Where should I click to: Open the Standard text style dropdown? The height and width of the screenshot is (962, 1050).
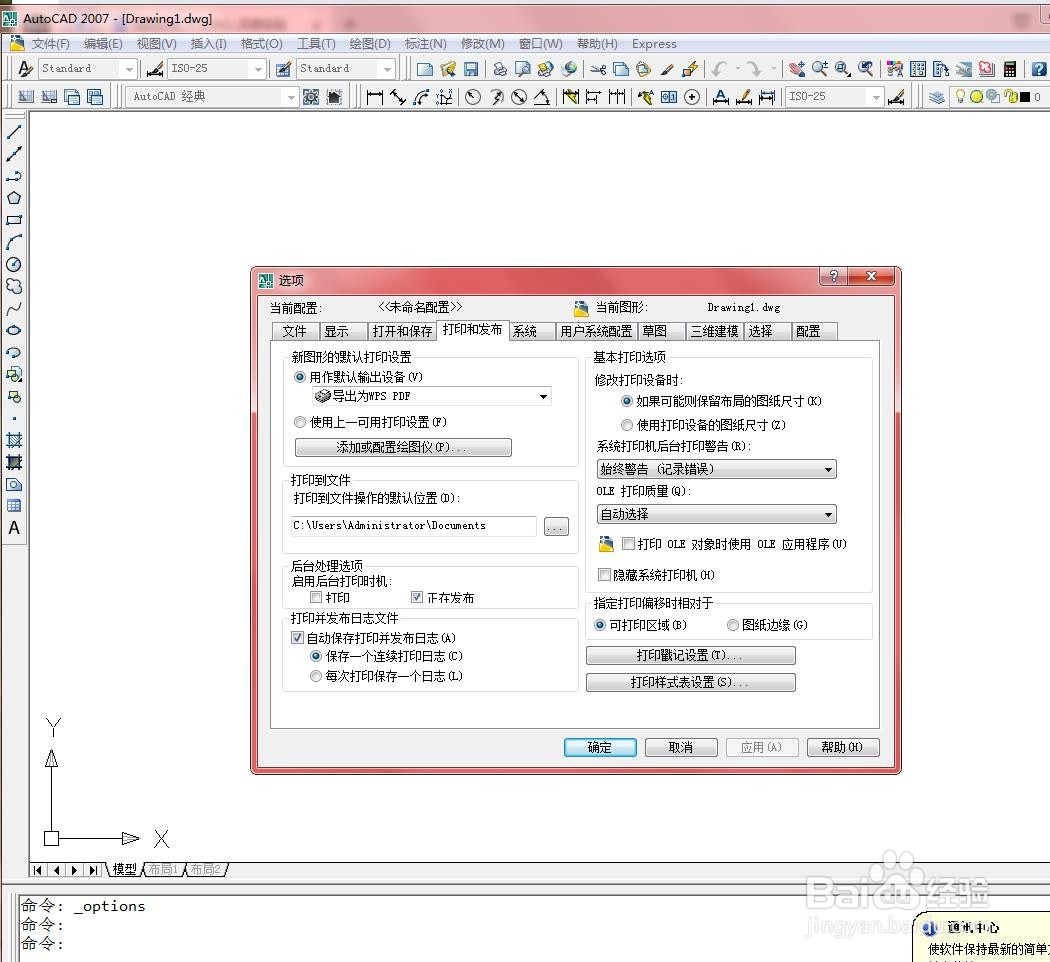tap(88, 68)
